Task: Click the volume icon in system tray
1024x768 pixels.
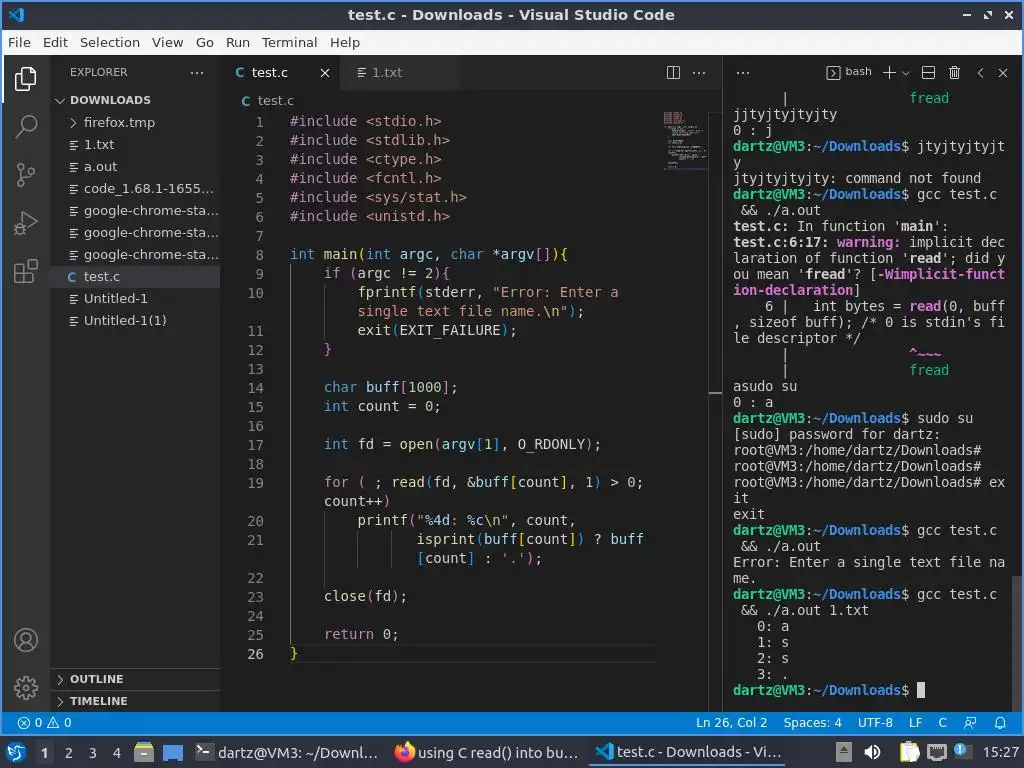Action: tap(872, 753)
